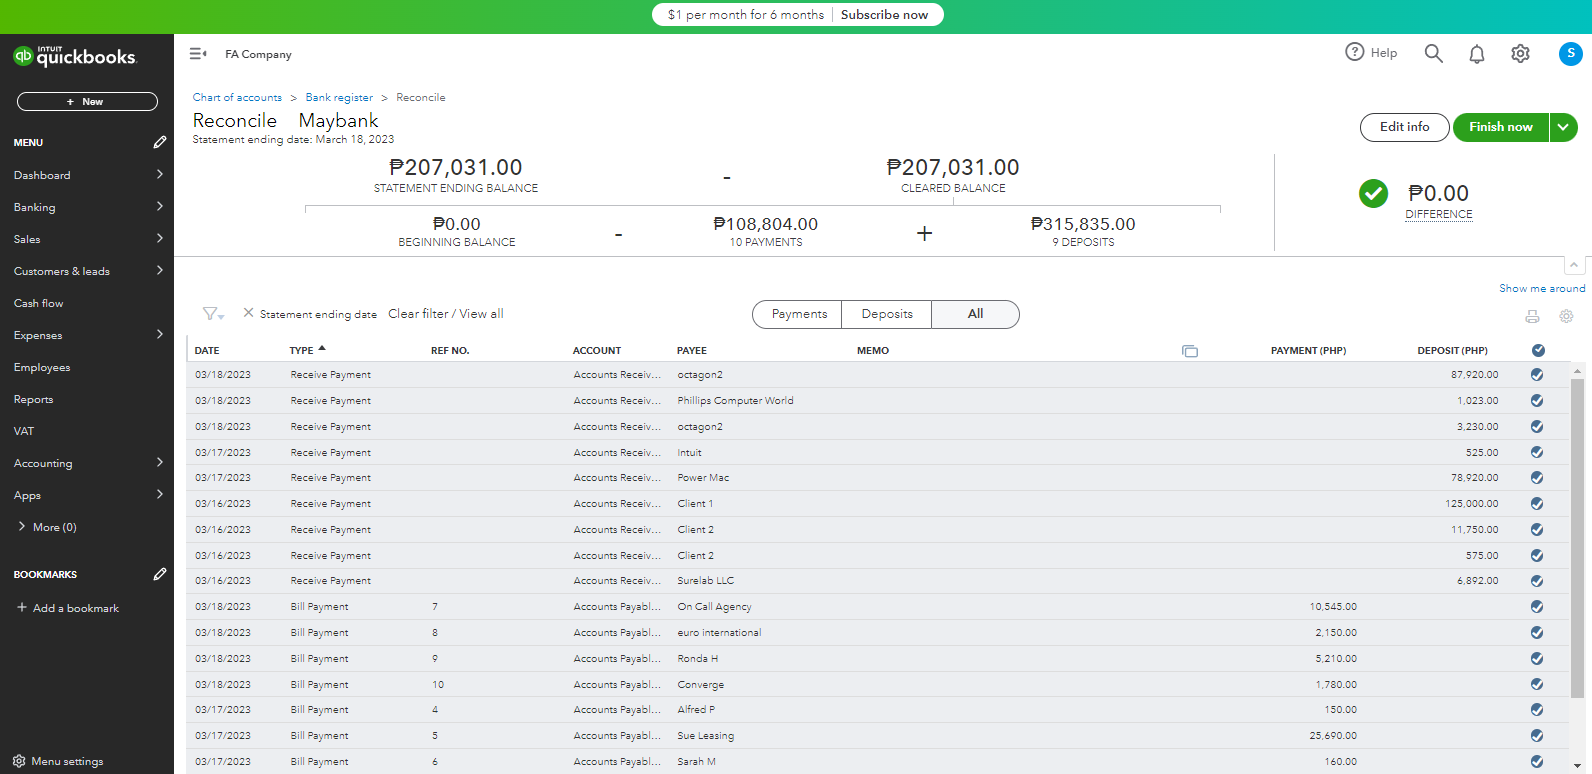The width and height of the screenshot is (1592, 774).
Task: Uncheck the On Call Agency payment
Action: [x=1537, y=607]
